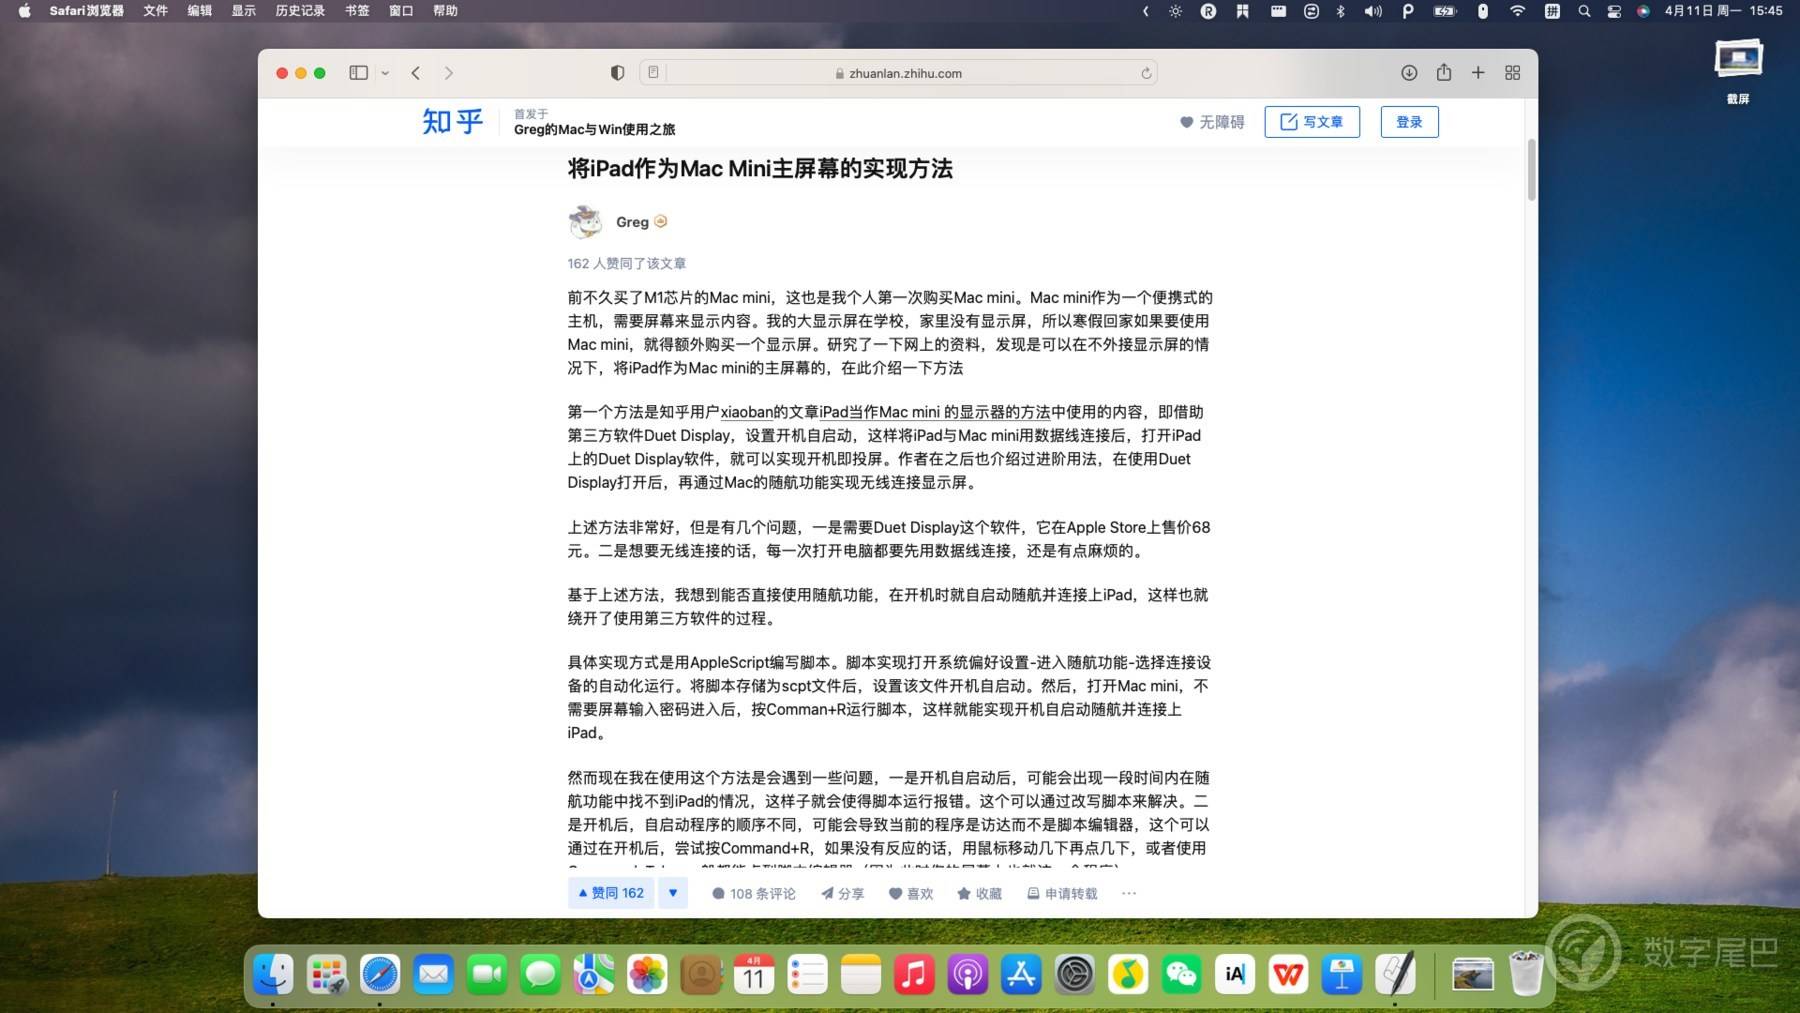This screenshot has height=1013, width=1800.
Task: Open Control Center
Action: click(x=1614, y=11)
